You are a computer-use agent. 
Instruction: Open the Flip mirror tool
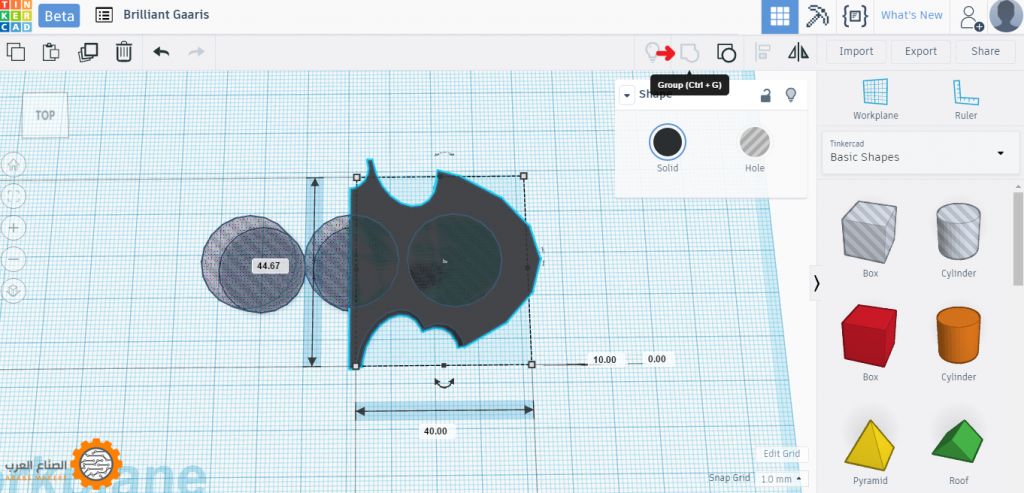[x=798, y=52]
